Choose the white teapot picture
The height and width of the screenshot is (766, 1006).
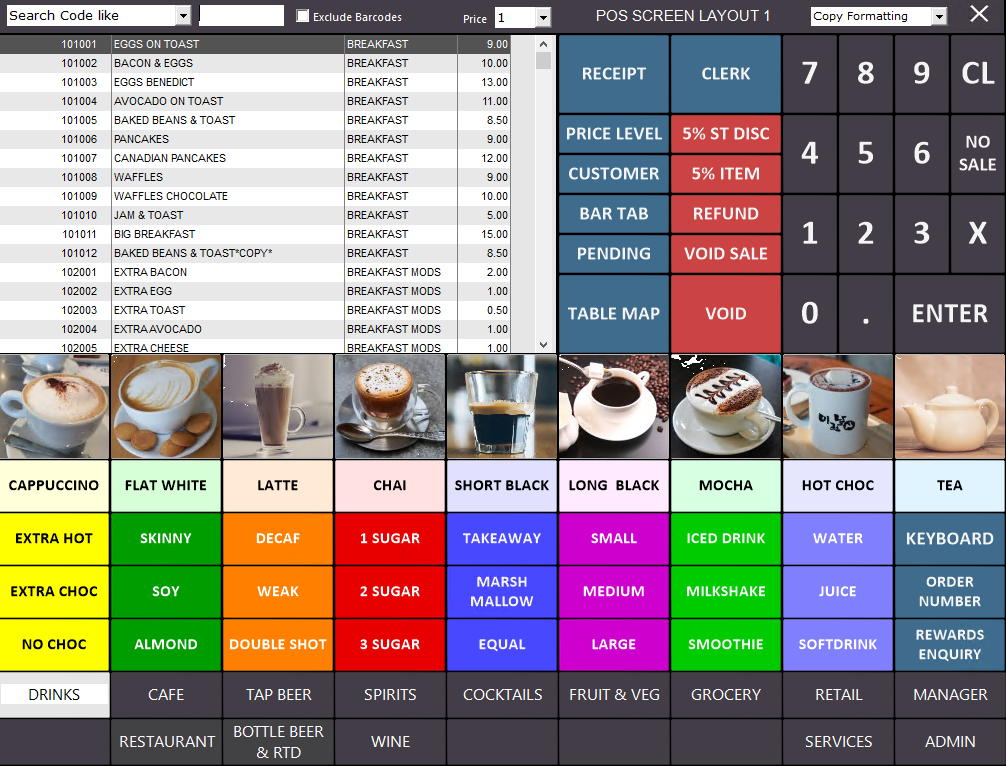(x=950, y=406)
